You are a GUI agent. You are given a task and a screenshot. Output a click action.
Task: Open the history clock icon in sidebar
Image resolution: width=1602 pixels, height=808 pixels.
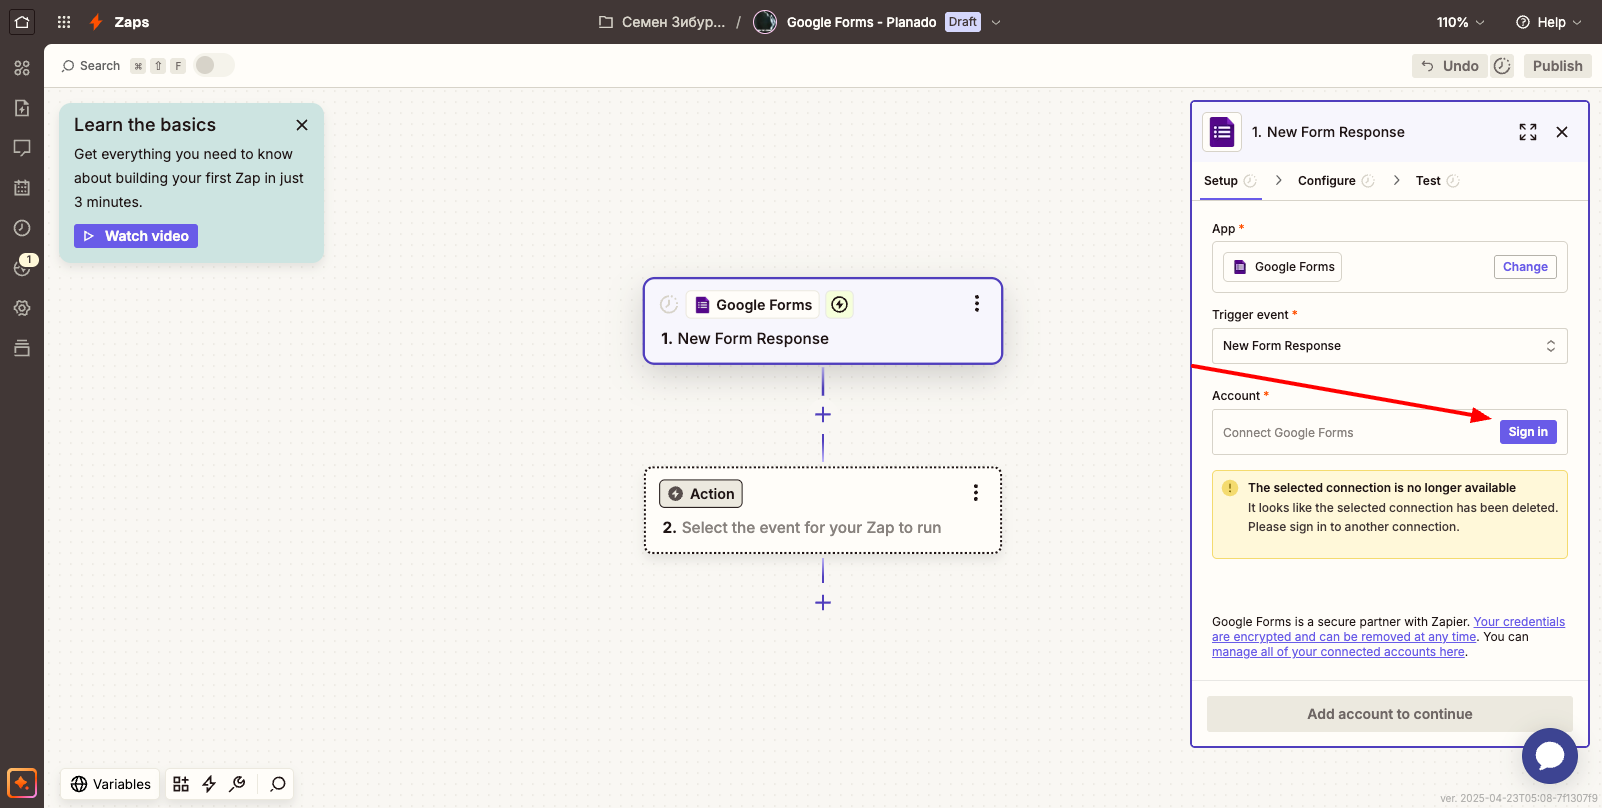click(x=22, y=228)
